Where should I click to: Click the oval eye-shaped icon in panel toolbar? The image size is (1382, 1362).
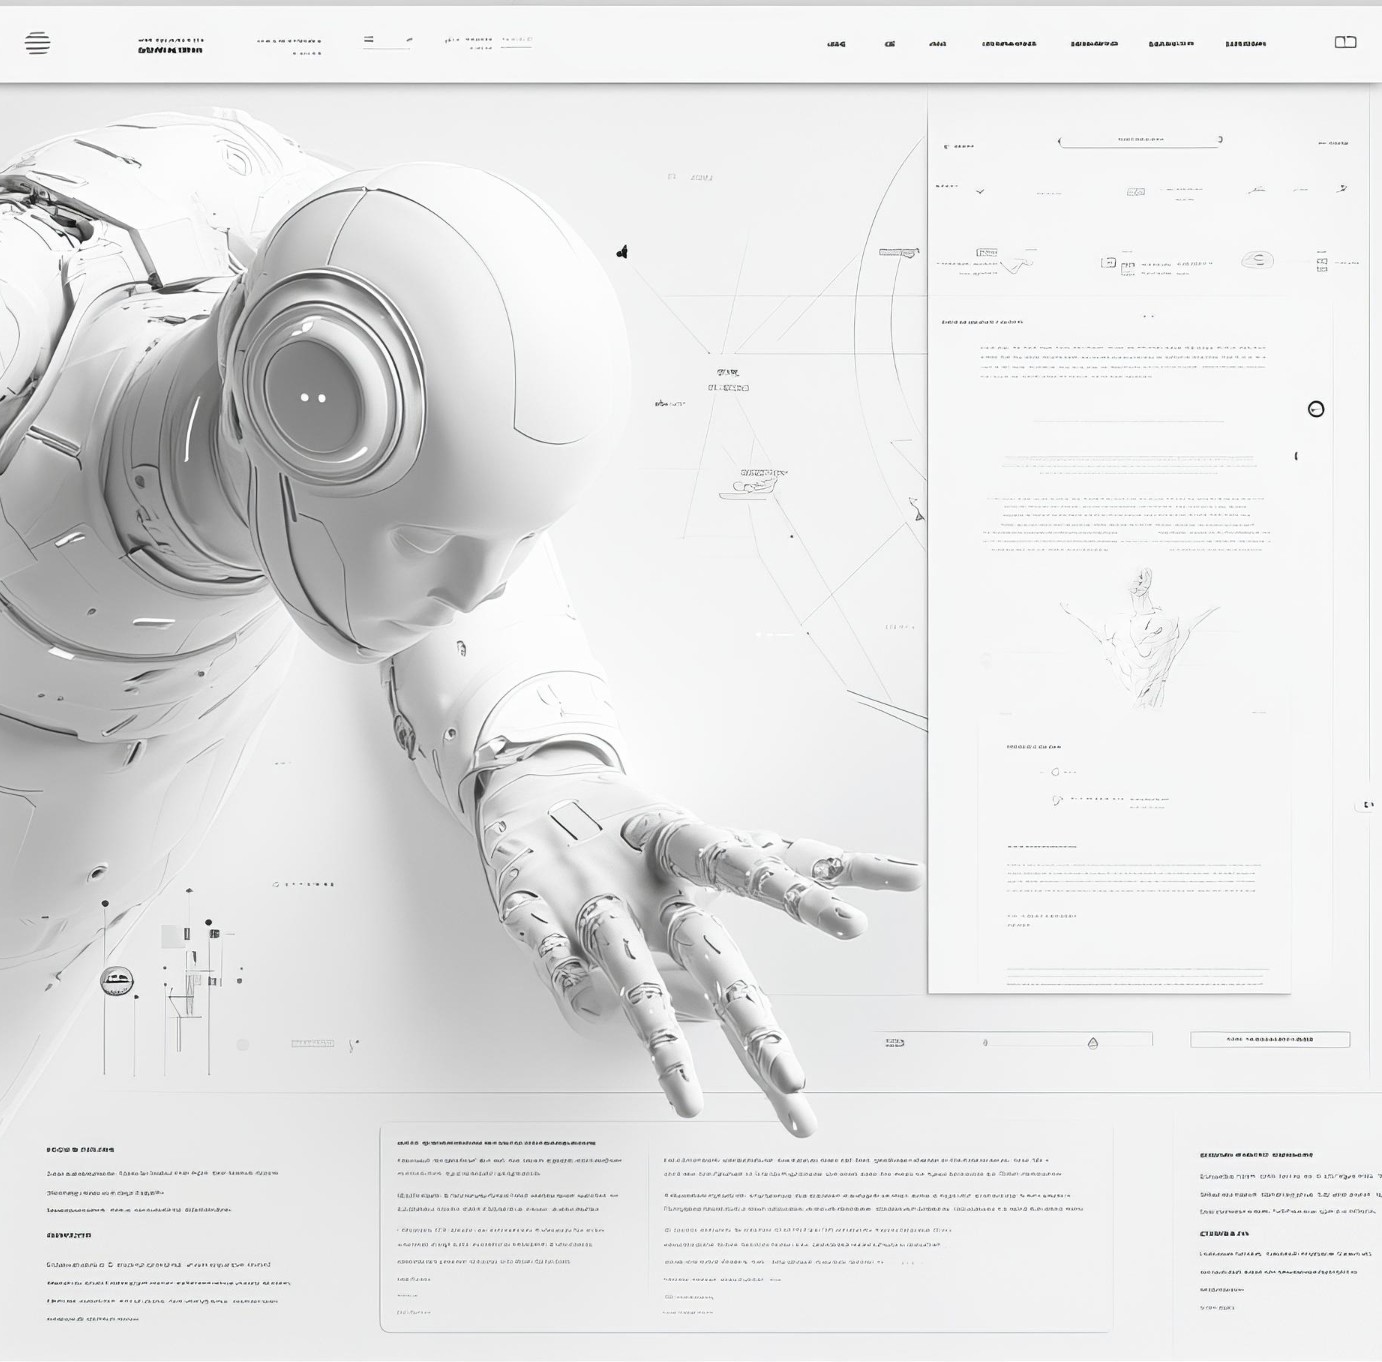pos(1257,260)
